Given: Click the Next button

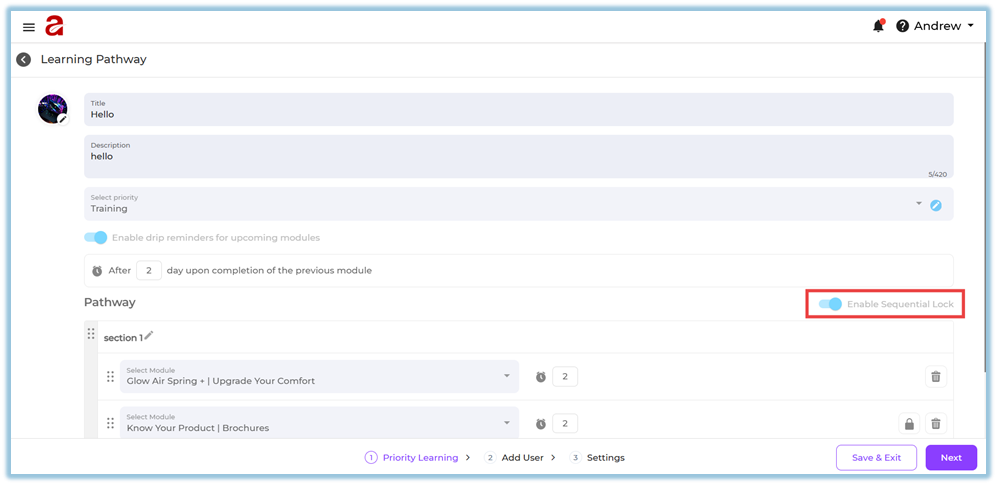Looking at the screenshot, I should pos(951,458).
